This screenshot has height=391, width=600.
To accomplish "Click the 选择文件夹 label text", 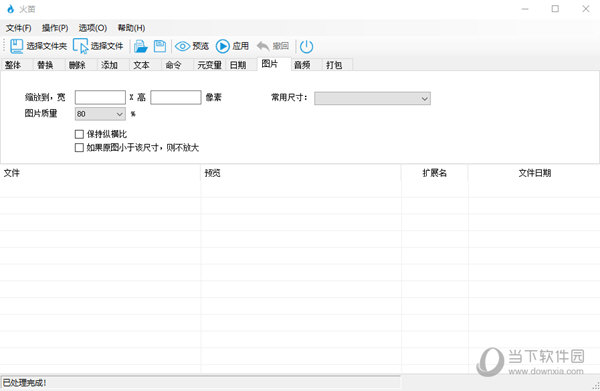I will (x=47, y=46).
